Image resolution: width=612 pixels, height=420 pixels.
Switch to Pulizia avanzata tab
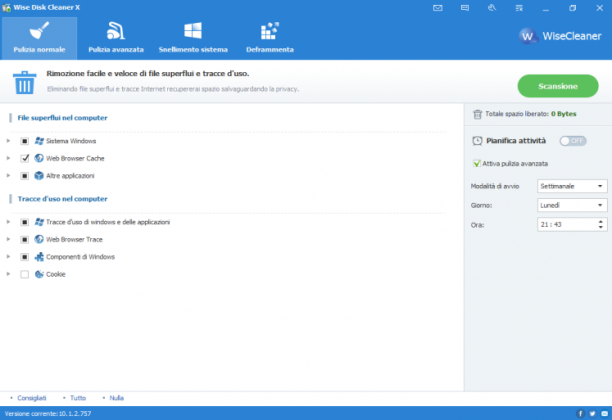[116, 38]
